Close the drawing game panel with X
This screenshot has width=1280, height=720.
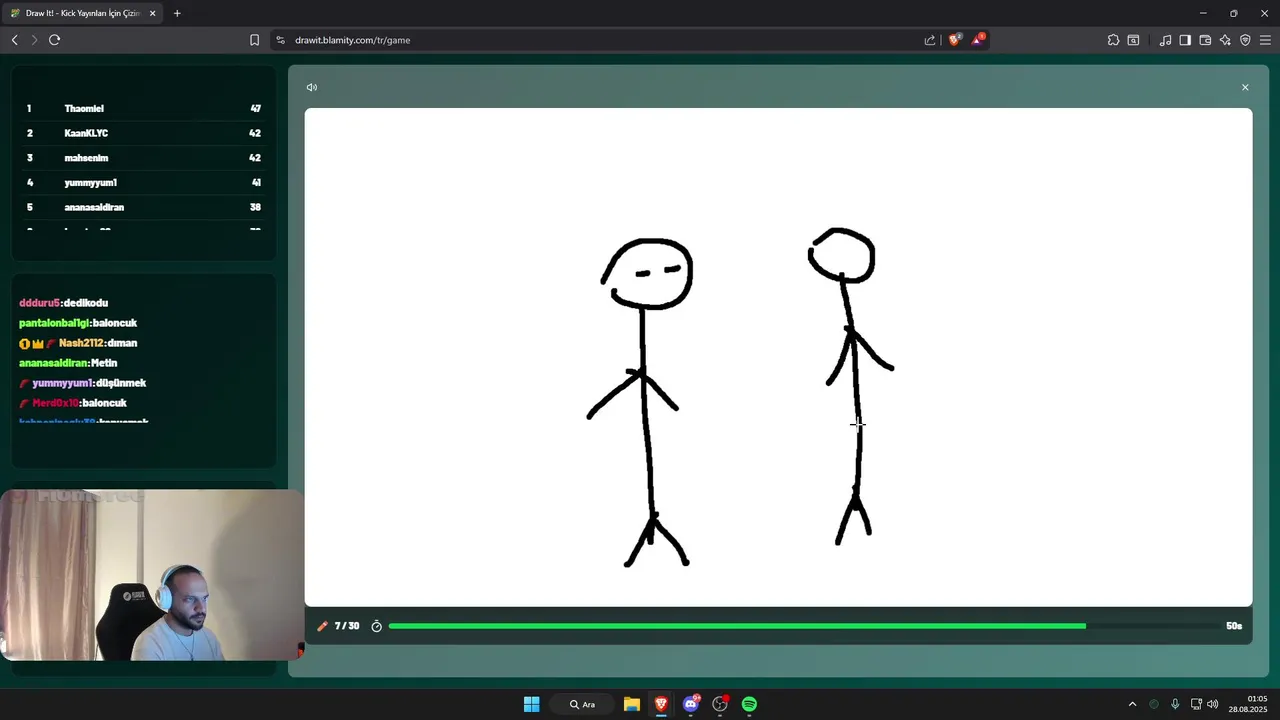point(1245,87)
